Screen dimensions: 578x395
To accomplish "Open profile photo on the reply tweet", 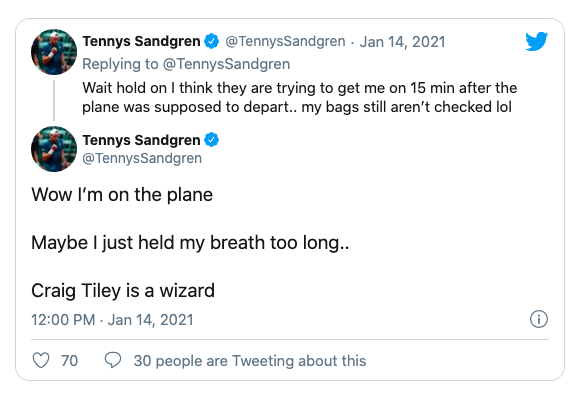I will pyautogui.click(x=54, y=52).
